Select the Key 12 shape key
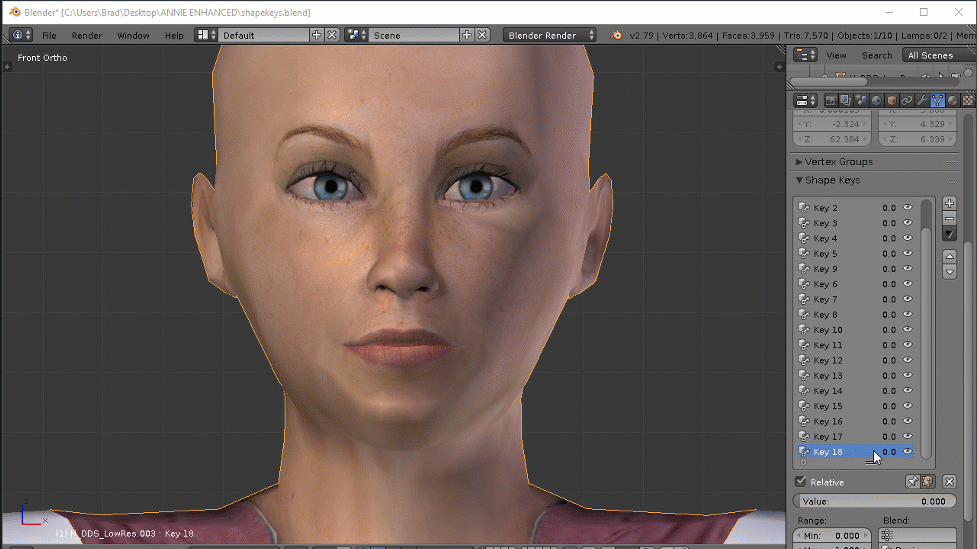This screenshot has width=977, height=549. [x=855, y=360]
